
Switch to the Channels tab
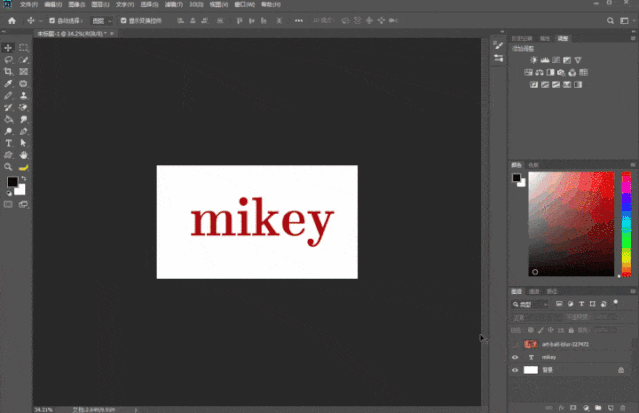[534, 291]
